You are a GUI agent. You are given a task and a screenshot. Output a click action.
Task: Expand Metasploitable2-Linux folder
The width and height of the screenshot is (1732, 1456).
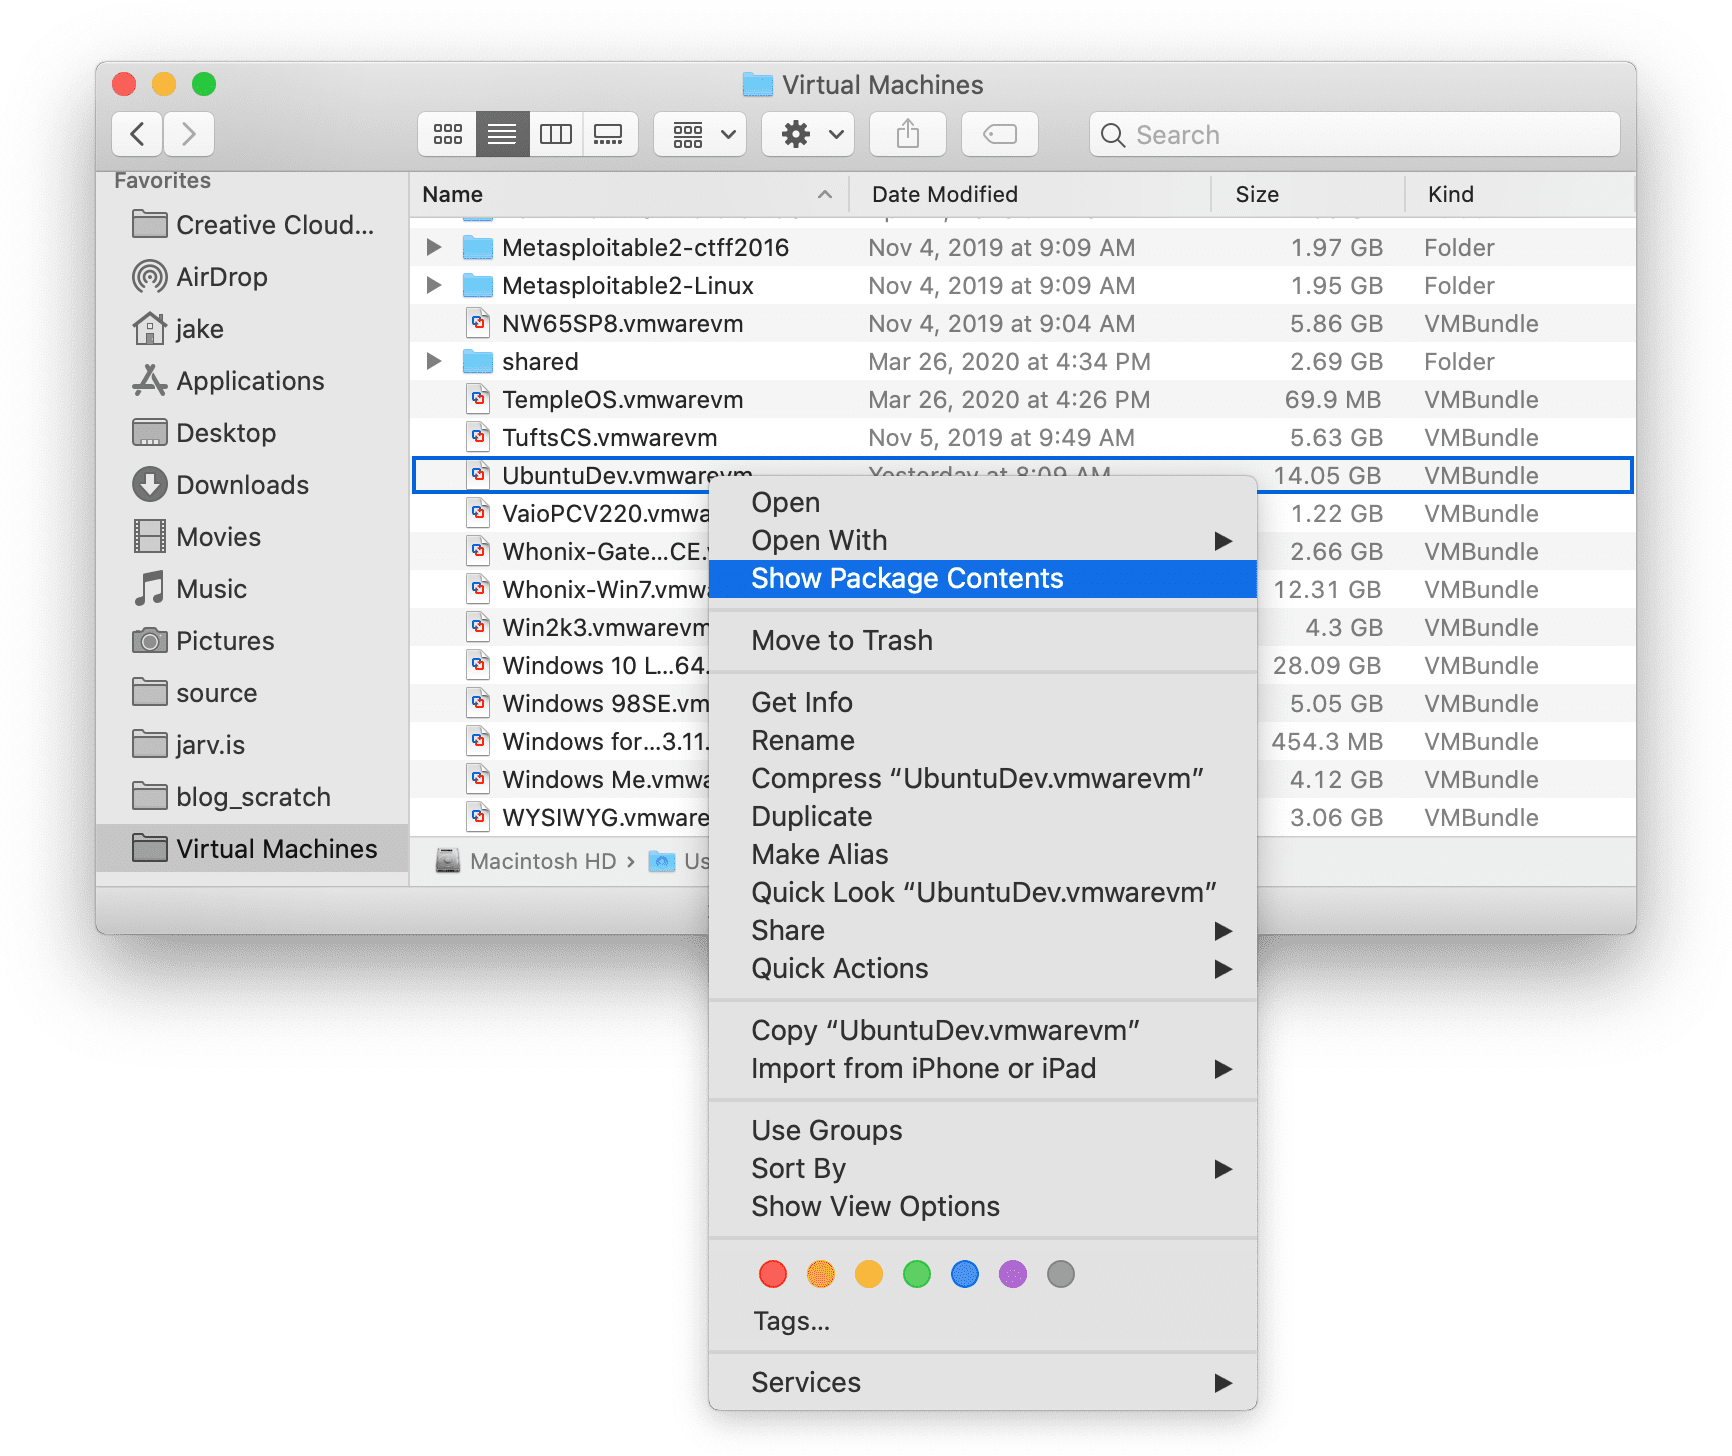[x=433, y=285]
